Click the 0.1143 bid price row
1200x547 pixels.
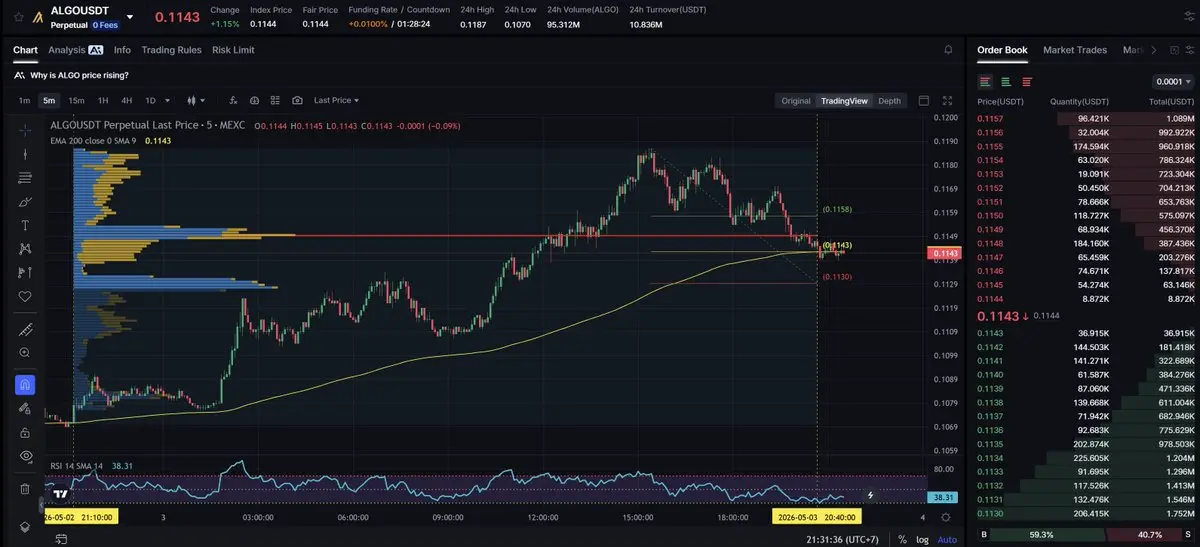click(x=1085, y=333)
